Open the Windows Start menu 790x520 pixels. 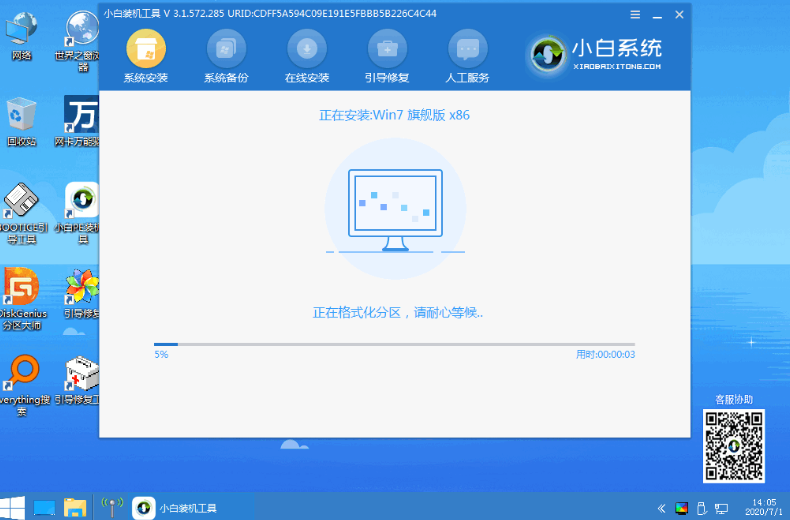[12, 507]
